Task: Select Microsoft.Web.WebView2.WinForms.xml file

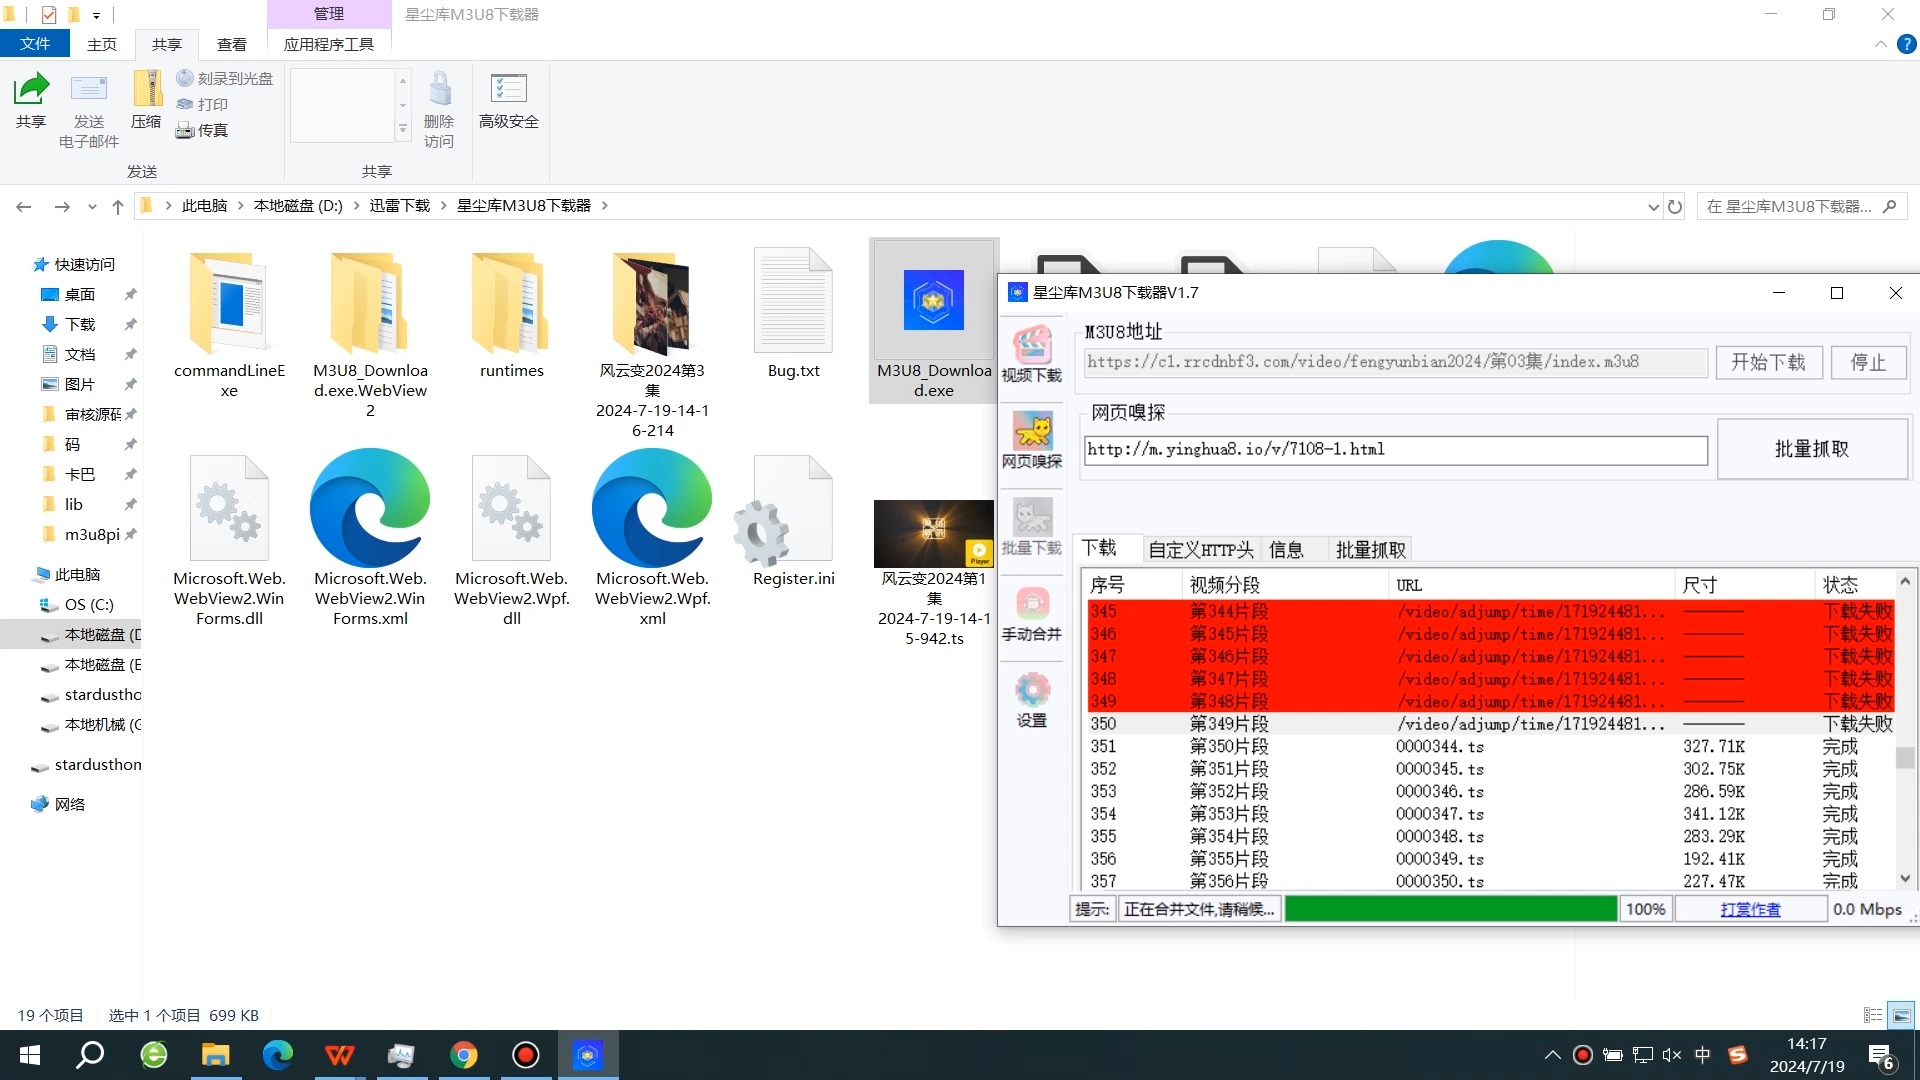Action: click(370, 540)
